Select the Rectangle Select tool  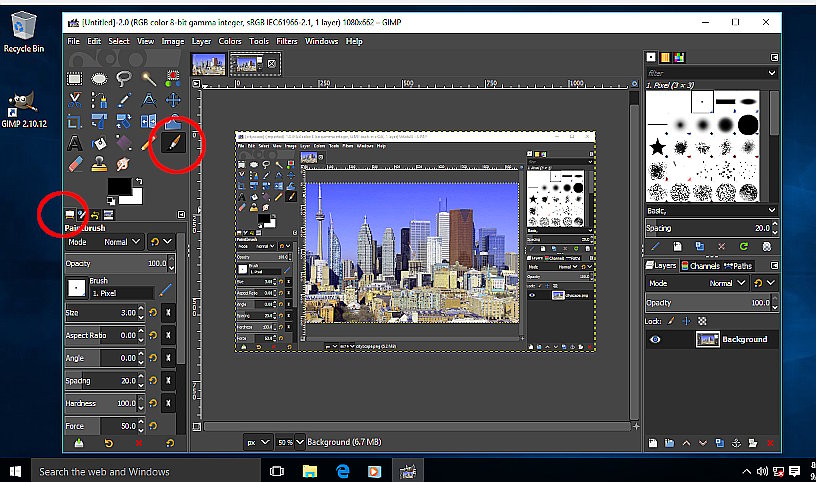click(75, 78)
